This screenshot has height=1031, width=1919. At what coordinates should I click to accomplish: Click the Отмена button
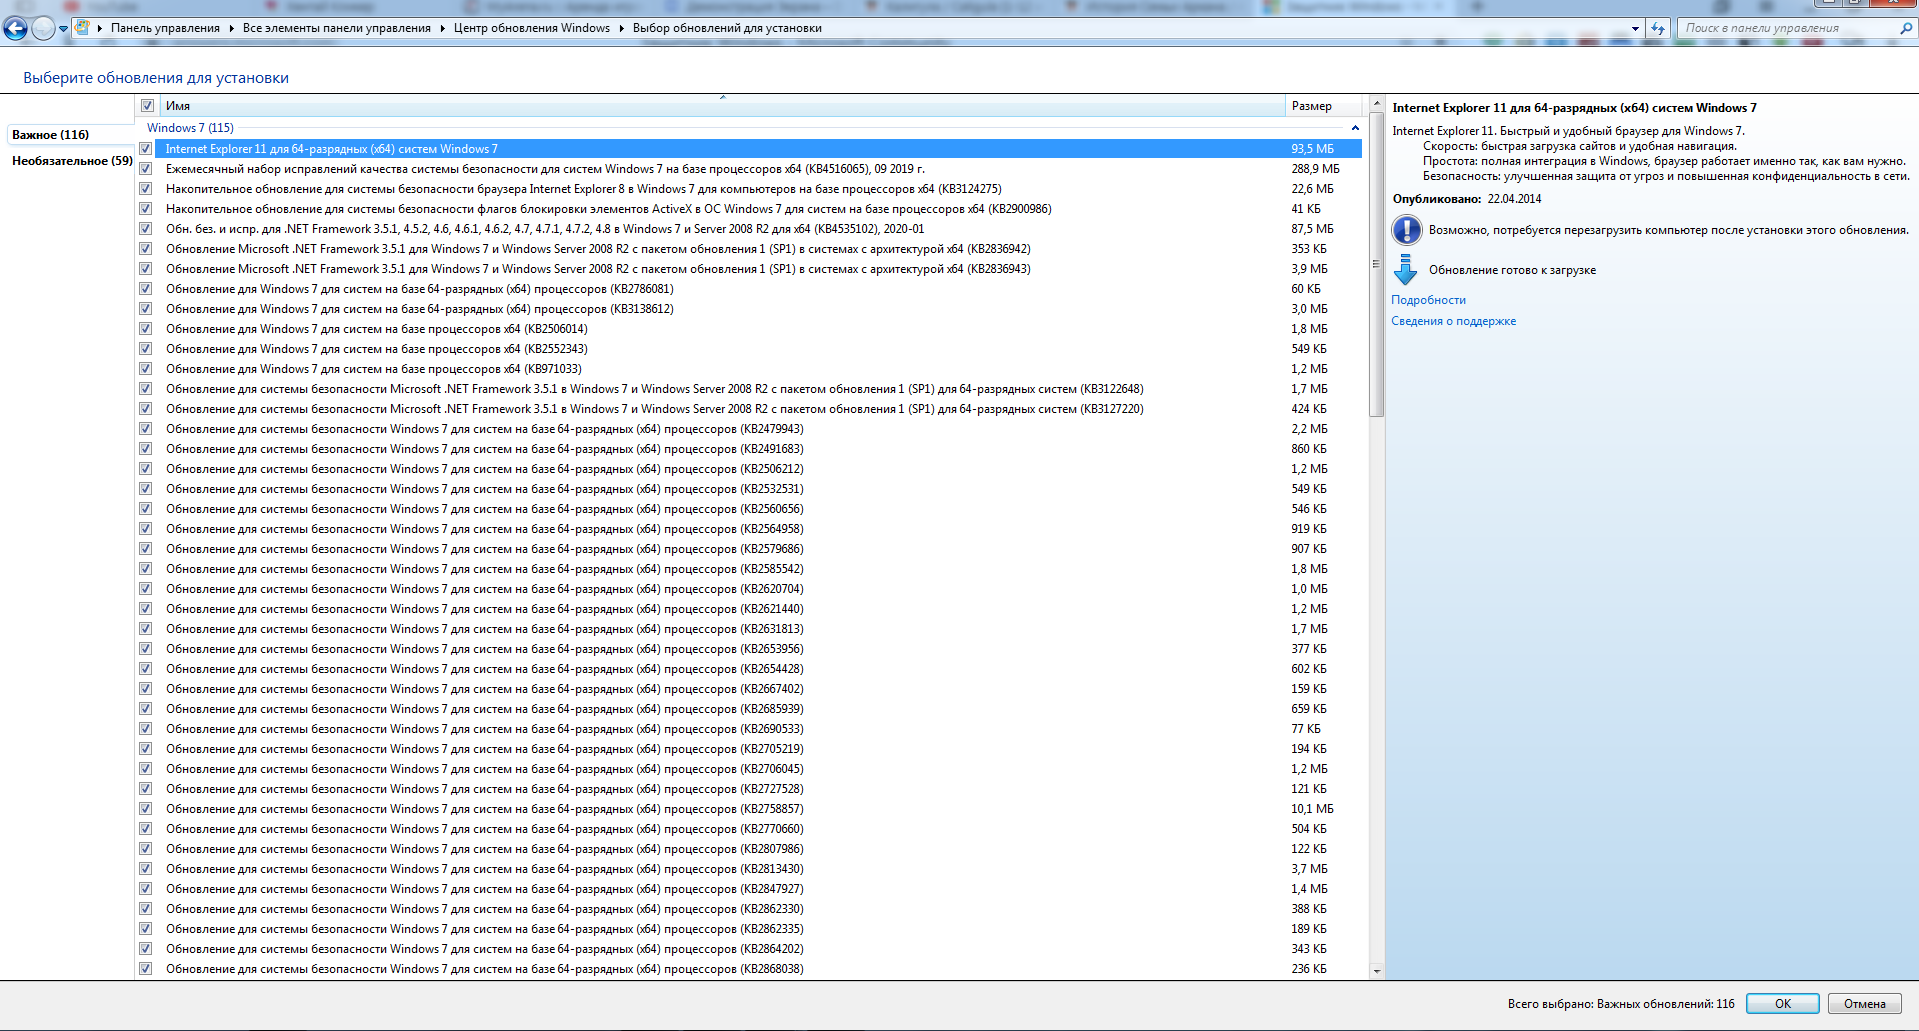pos(1864,1004)
